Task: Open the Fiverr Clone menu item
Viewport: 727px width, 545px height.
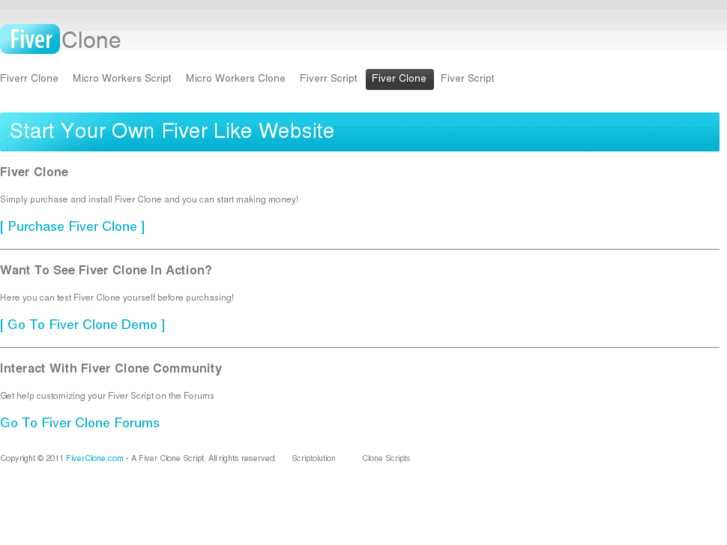Action: coord(29,78)
